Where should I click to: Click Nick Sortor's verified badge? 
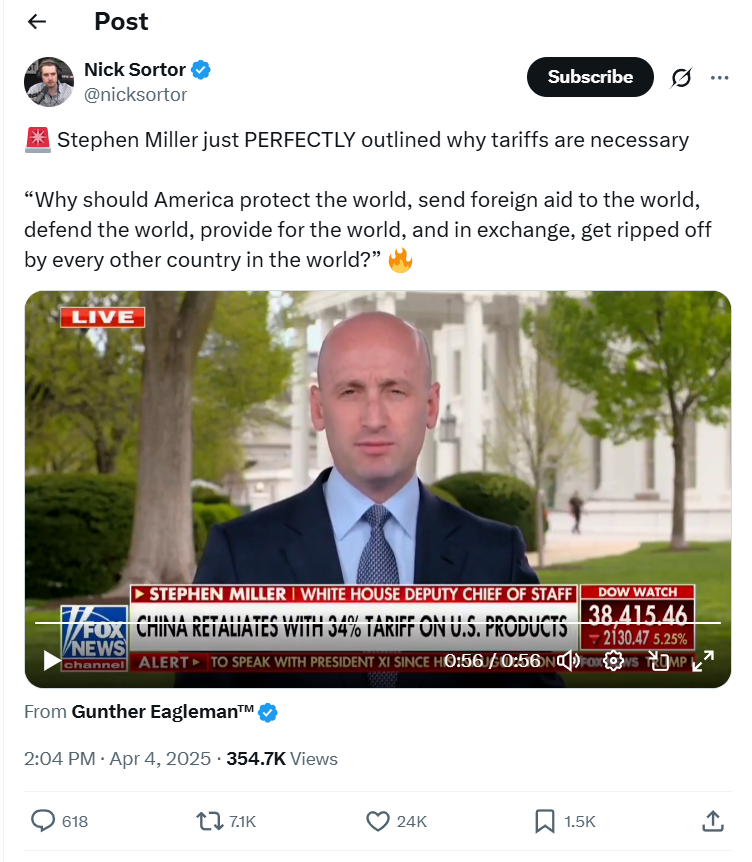(201, 70)
